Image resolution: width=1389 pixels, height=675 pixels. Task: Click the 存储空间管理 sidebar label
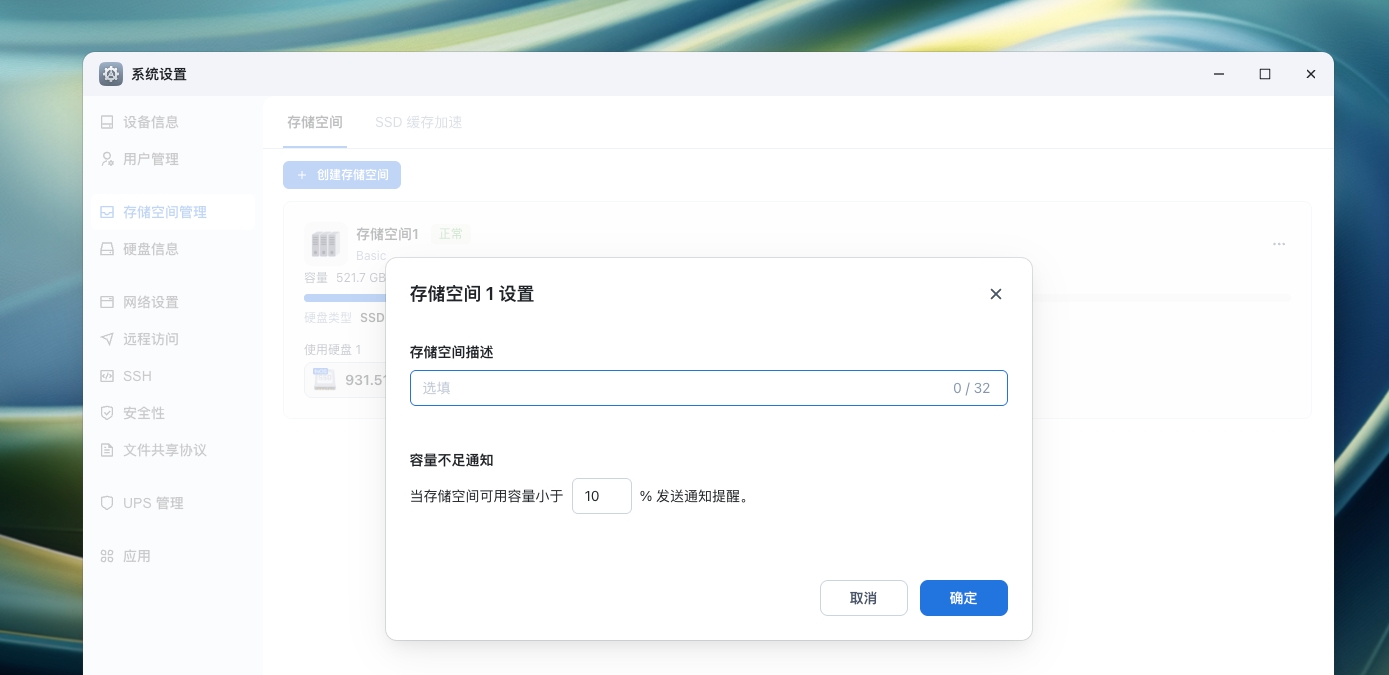point(165,212)
